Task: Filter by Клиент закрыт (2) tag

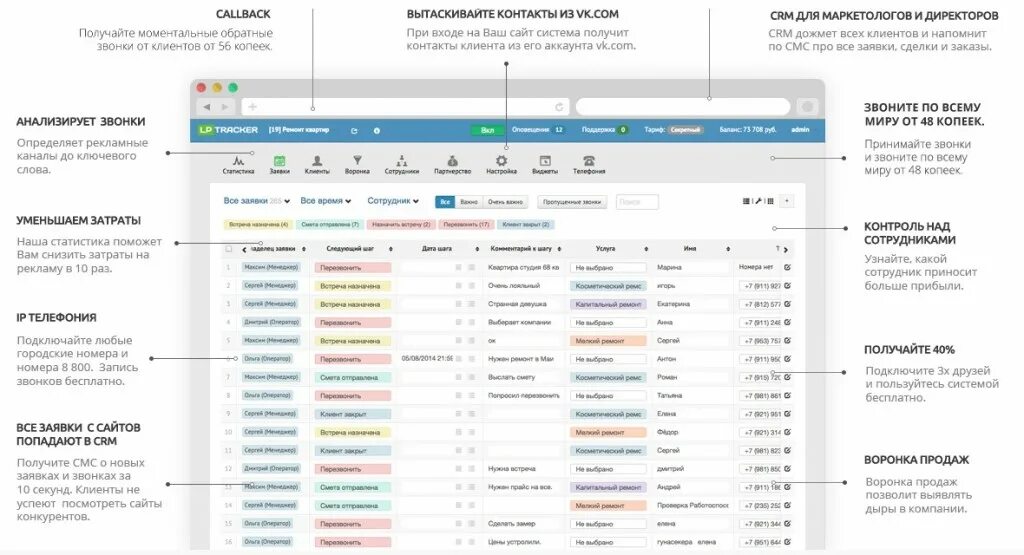Action: pos(526,225)
